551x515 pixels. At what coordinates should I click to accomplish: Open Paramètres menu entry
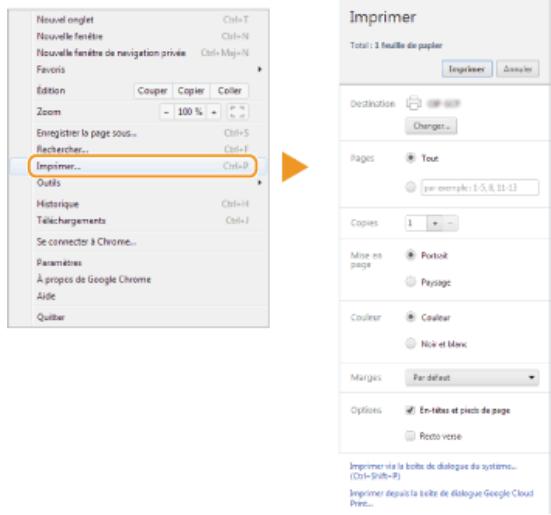pos(142,263)
